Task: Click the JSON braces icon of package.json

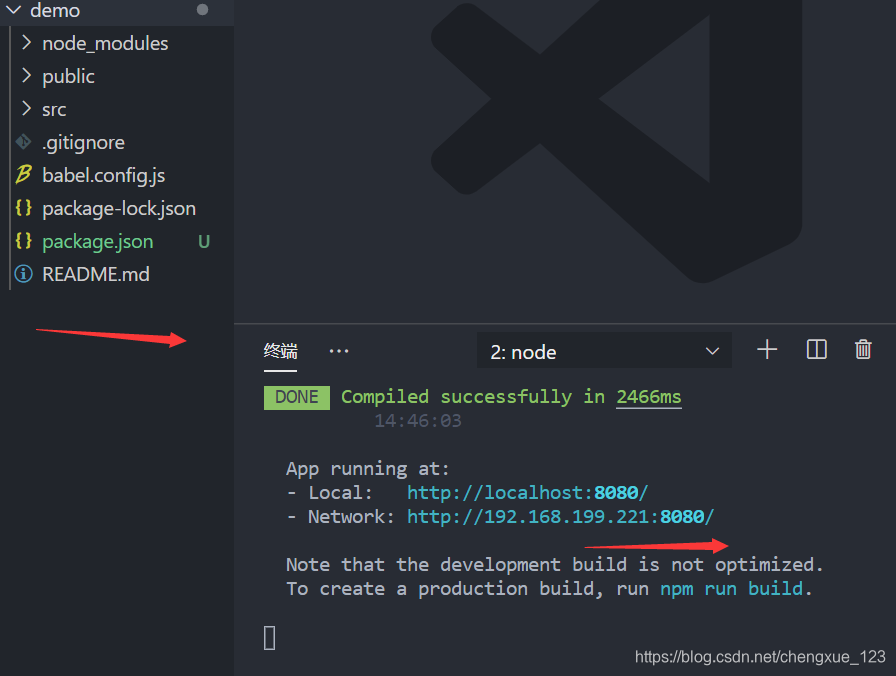Action: coord(23,241)
